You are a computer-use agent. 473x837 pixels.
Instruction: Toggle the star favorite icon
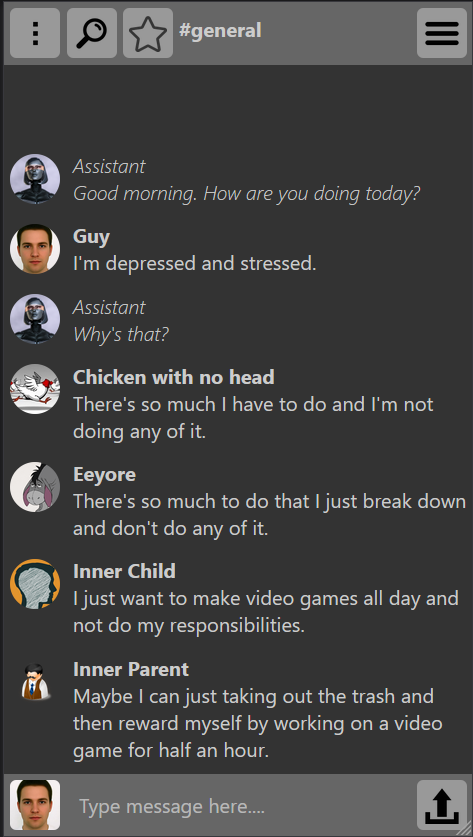pyautogui.click(x=148, y=33)
